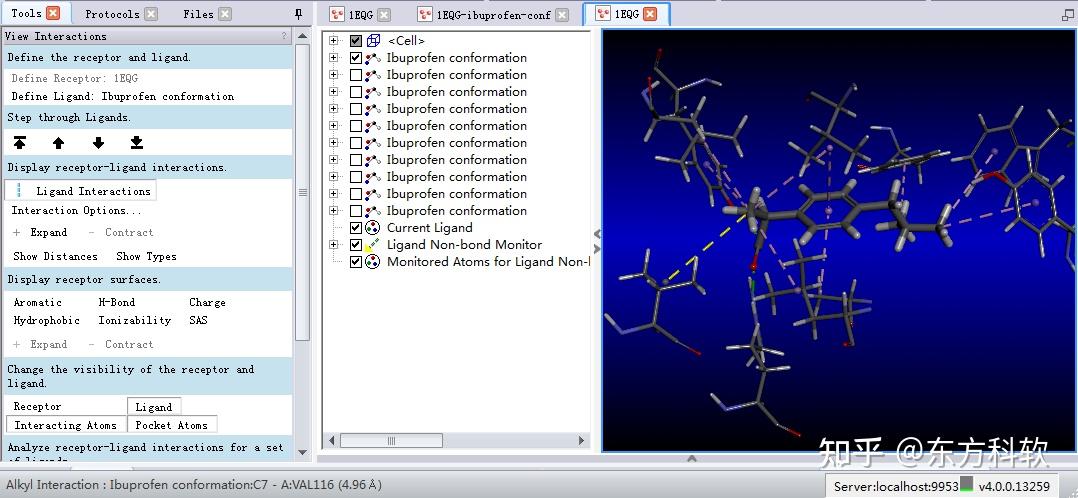Click Show Distances
The height and width of the screenshot is (498, 1078).
pyautogui.click(x=56, y=257)
